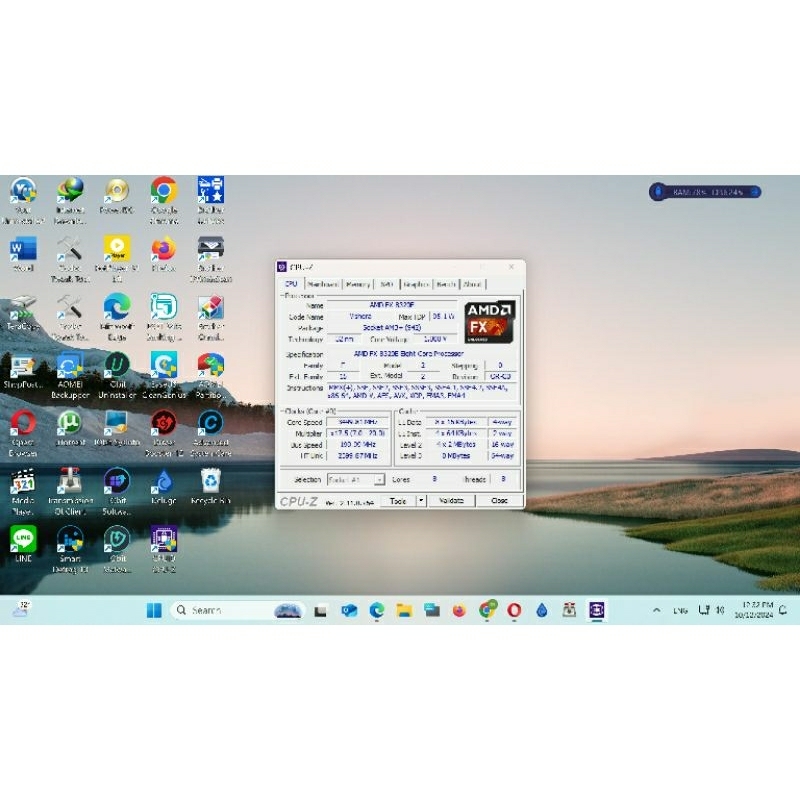Switch to the Memory tab in CPU-Z

coord(358,284)
